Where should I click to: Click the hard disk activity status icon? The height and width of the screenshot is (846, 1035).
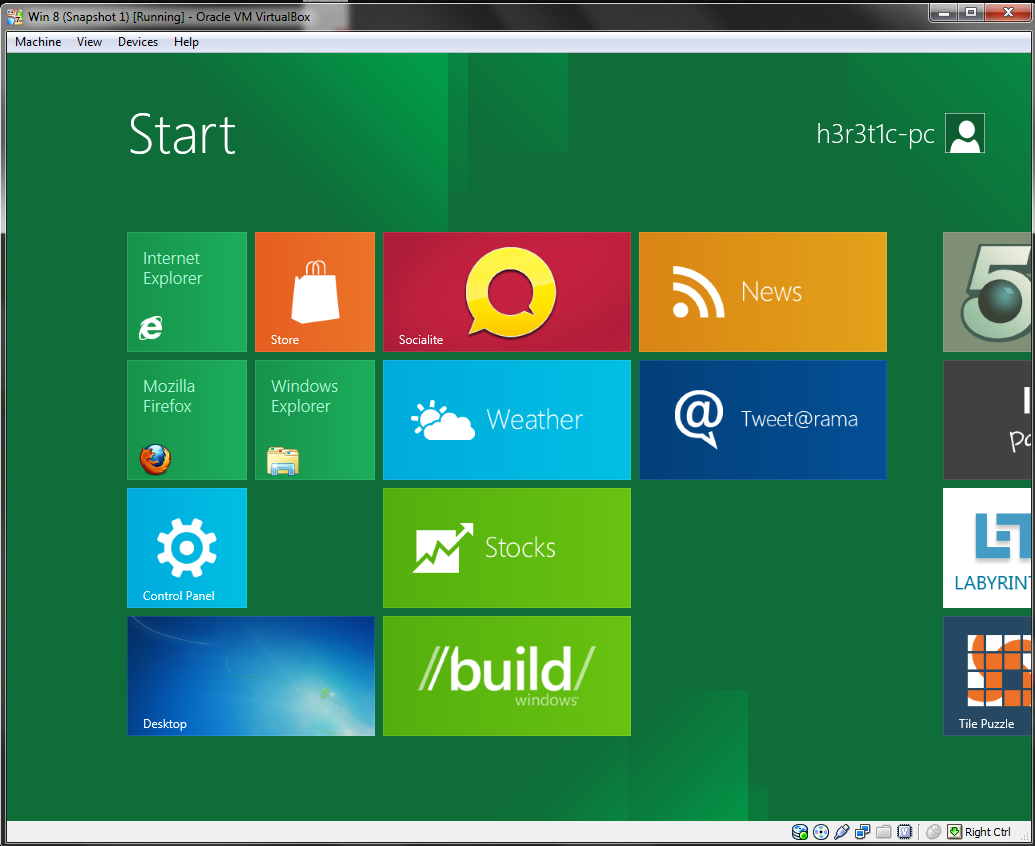(x=800, y=832)
